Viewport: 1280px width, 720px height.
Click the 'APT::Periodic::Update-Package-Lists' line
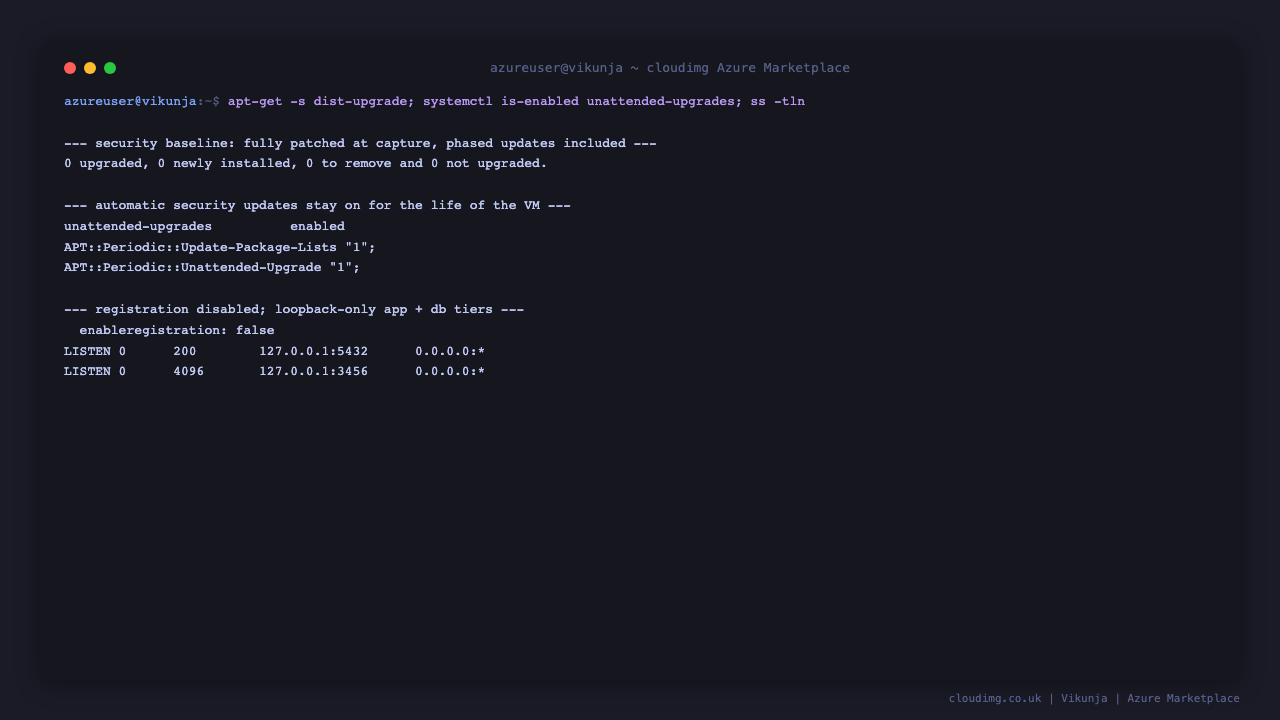(x=220, y=247)
